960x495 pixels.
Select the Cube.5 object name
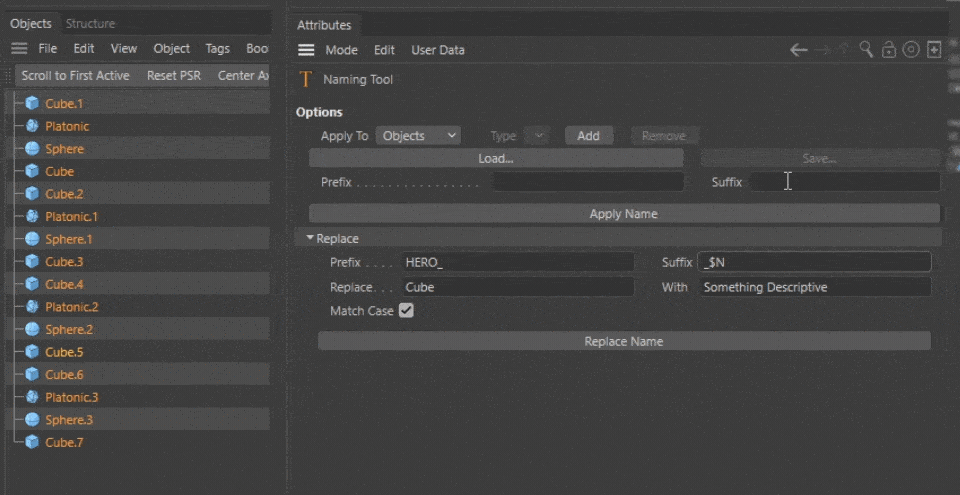point(64,352)
